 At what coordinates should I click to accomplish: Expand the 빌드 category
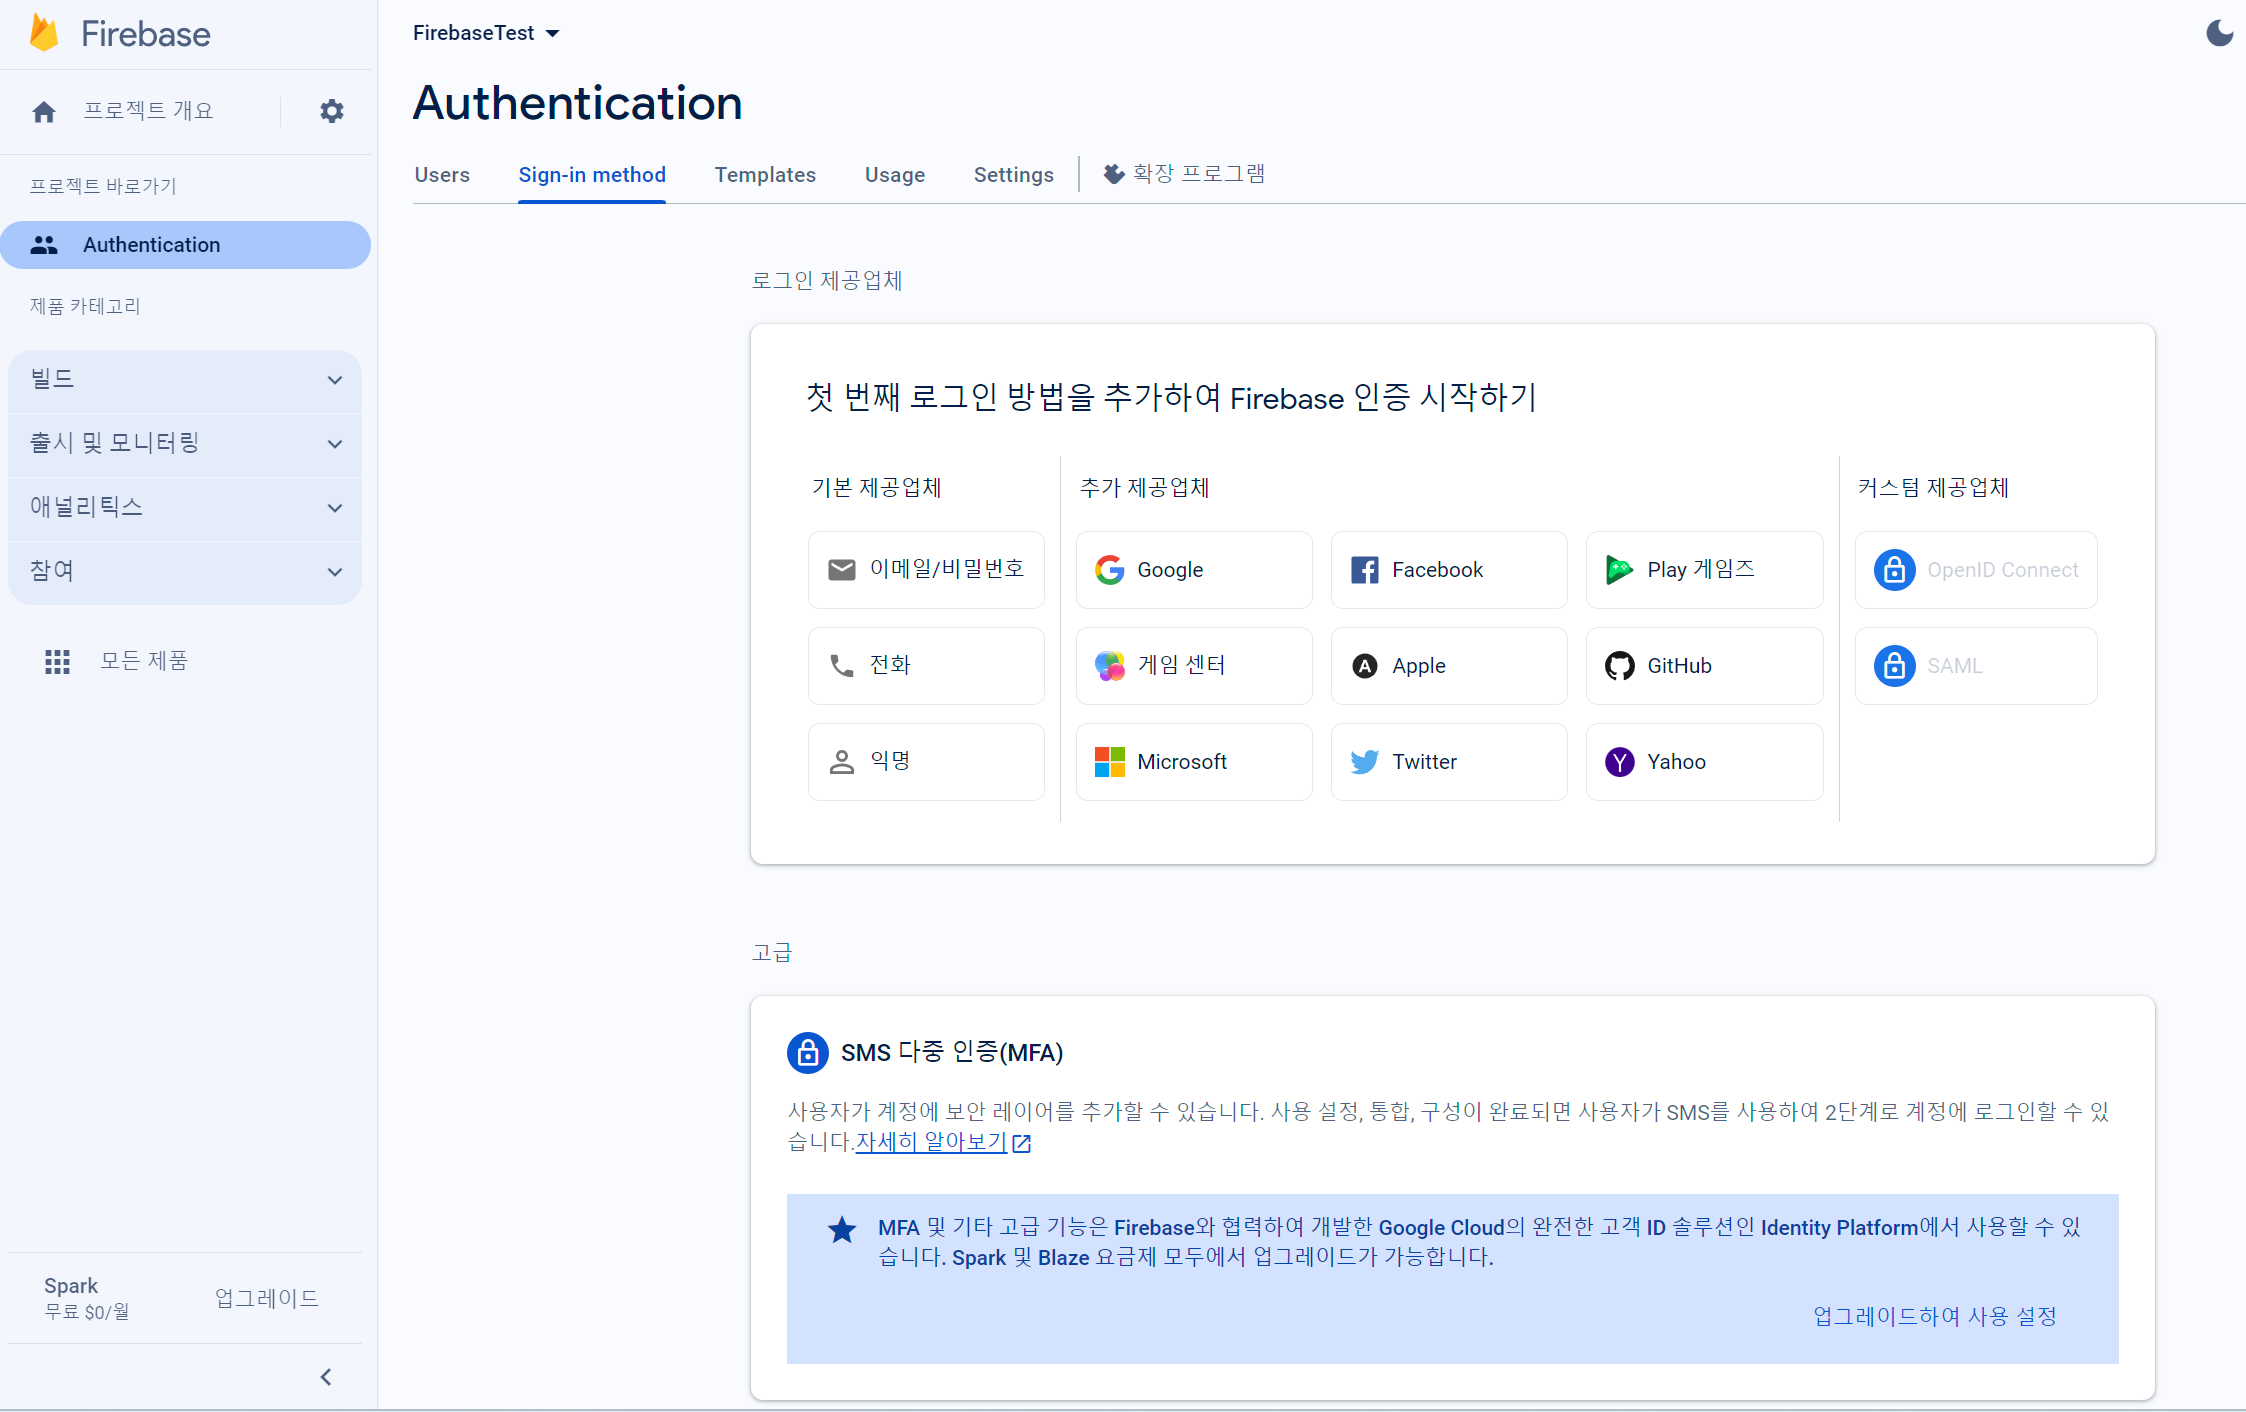pyautogui.click(x=185, y=380)
